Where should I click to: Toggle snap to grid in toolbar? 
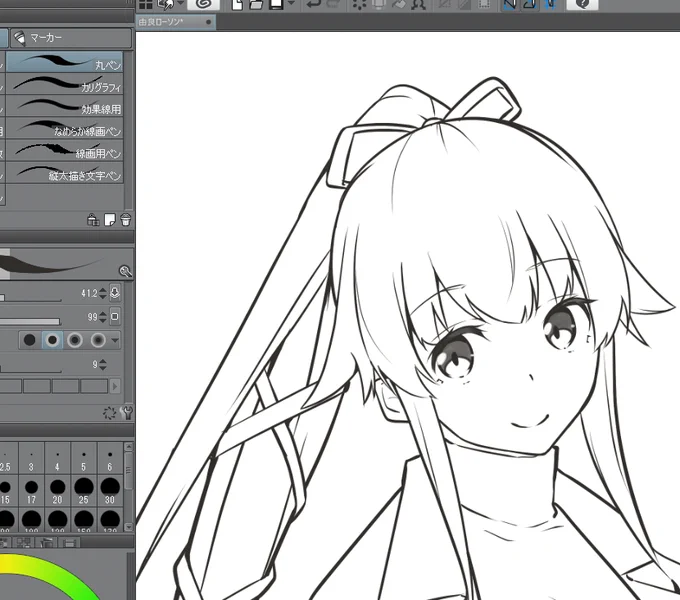549,4
